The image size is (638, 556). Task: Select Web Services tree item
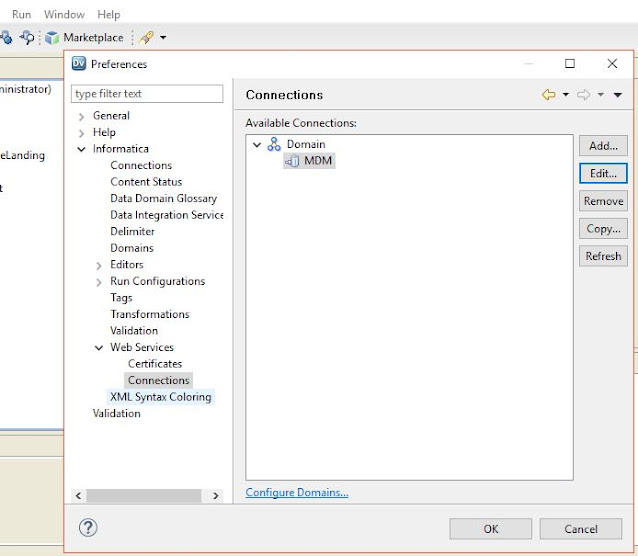(142, 347)
